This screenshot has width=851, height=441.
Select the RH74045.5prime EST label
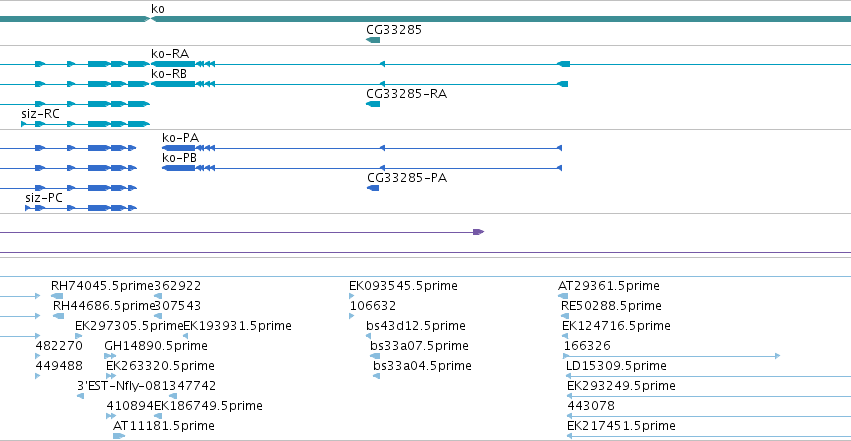[103, 286]
